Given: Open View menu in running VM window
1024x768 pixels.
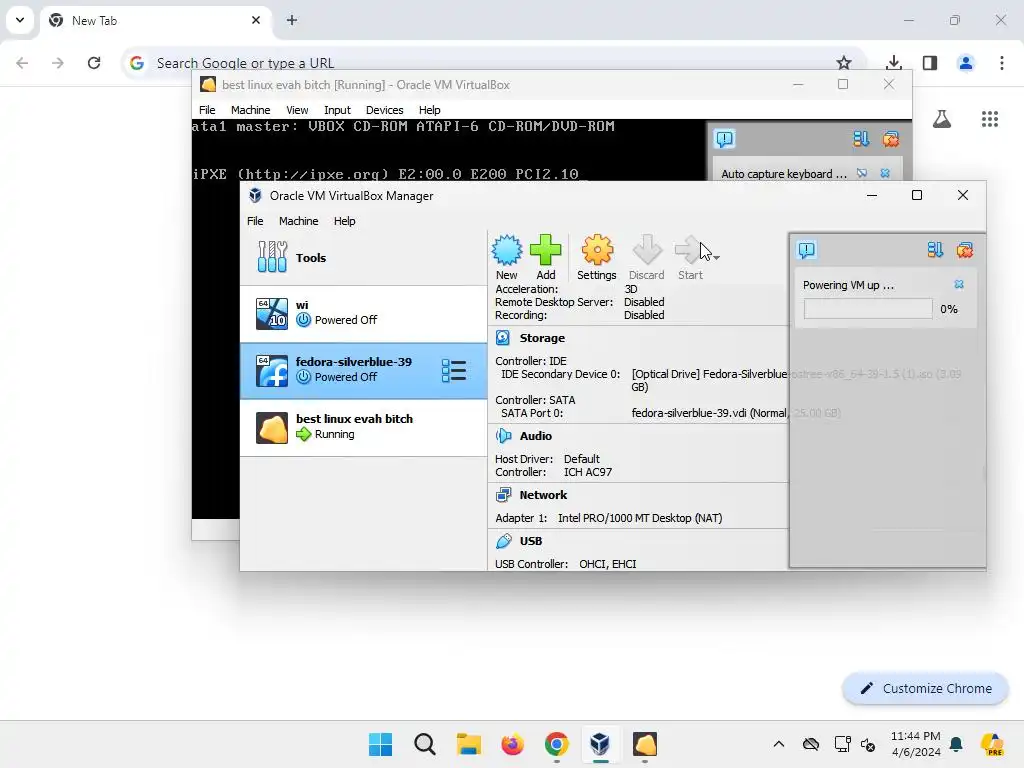Looking at the screenshot, I should click(297, 110).
